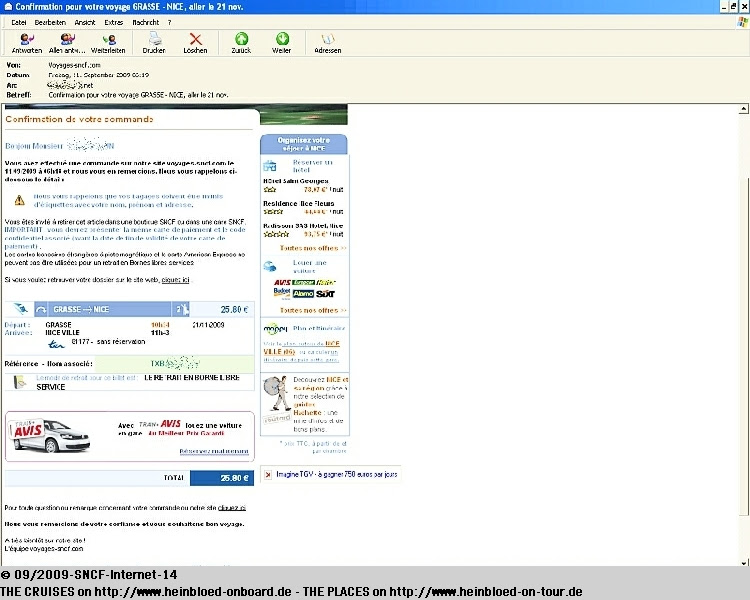Open the Datei menu
The width and height of the screenshot is (750, 600).
(19, 22)
